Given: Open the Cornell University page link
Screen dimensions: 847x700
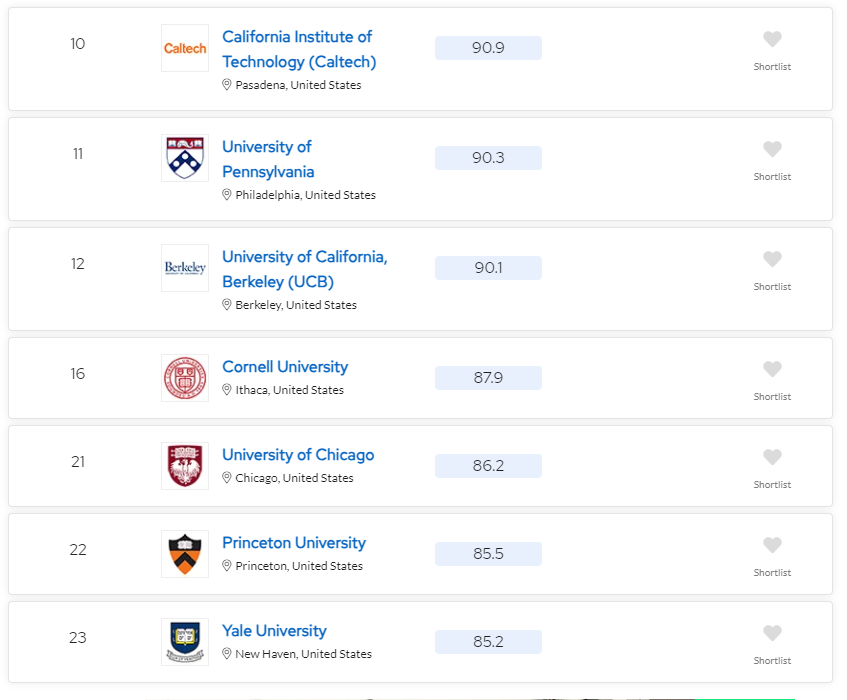Looking at the screenshot, I should tap(285, 367).
